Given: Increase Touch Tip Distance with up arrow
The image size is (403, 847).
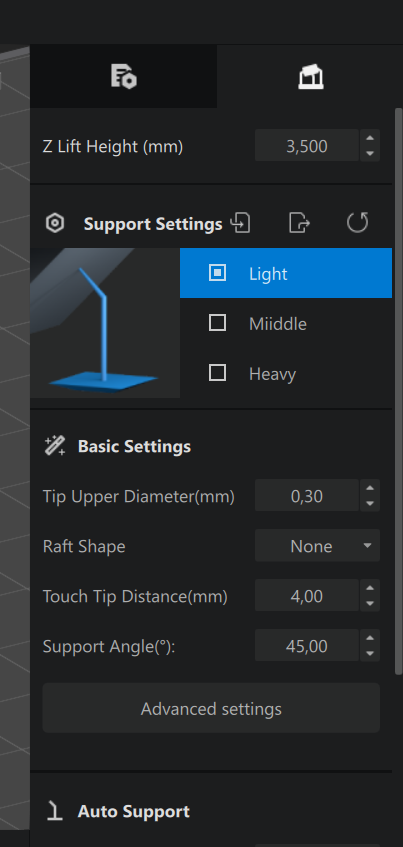Looking at the screenshot, I should pyautogui.click(x=370, y=588).
